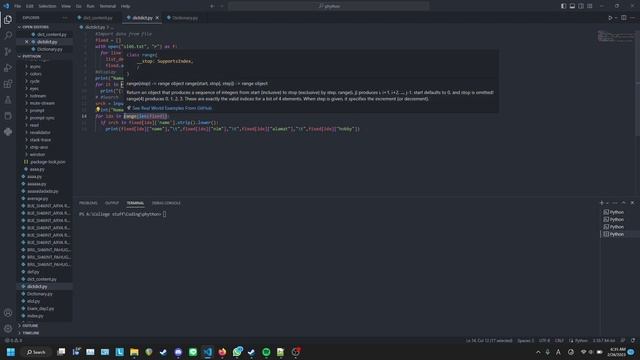Open the Source Control view
This screenshot has height=360, width=640.
pyautogui.click(x=8, y=51)
